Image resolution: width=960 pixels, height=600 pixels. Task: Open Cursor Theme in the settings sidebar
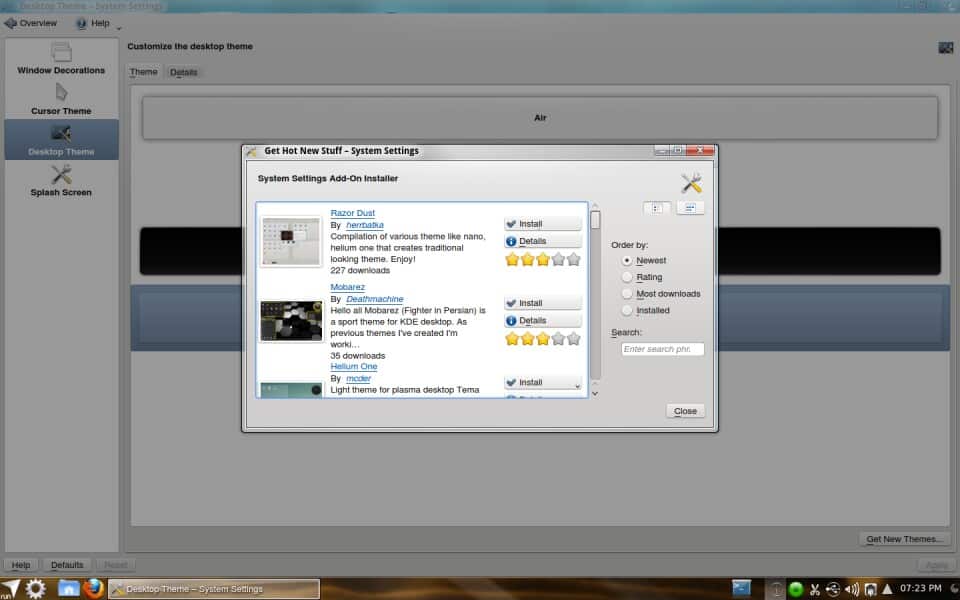click(61, 99)
